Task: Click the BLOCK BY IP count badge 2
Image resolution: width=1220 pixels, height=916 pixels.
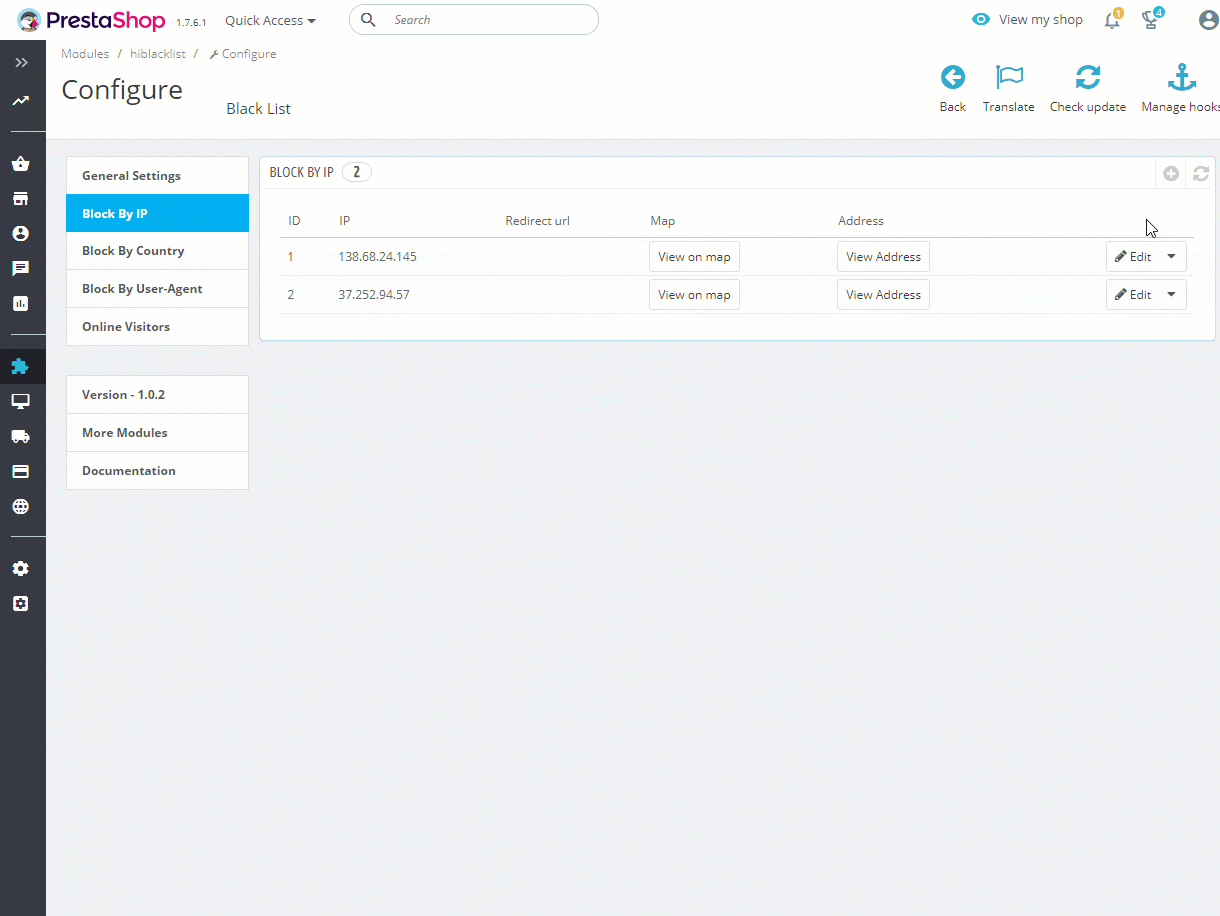Action: pyautogui.click(x=357, y=172)
